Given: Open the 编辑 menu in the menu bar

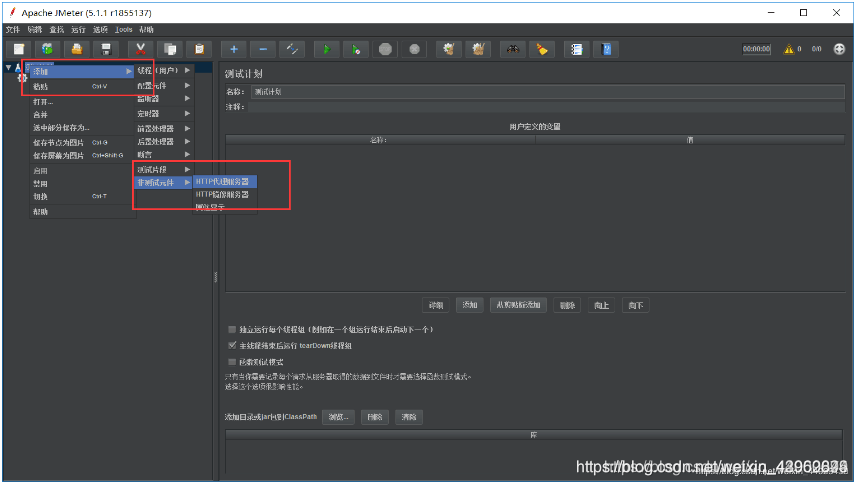Looking at the screenshot, I should [x=34, y=30].
